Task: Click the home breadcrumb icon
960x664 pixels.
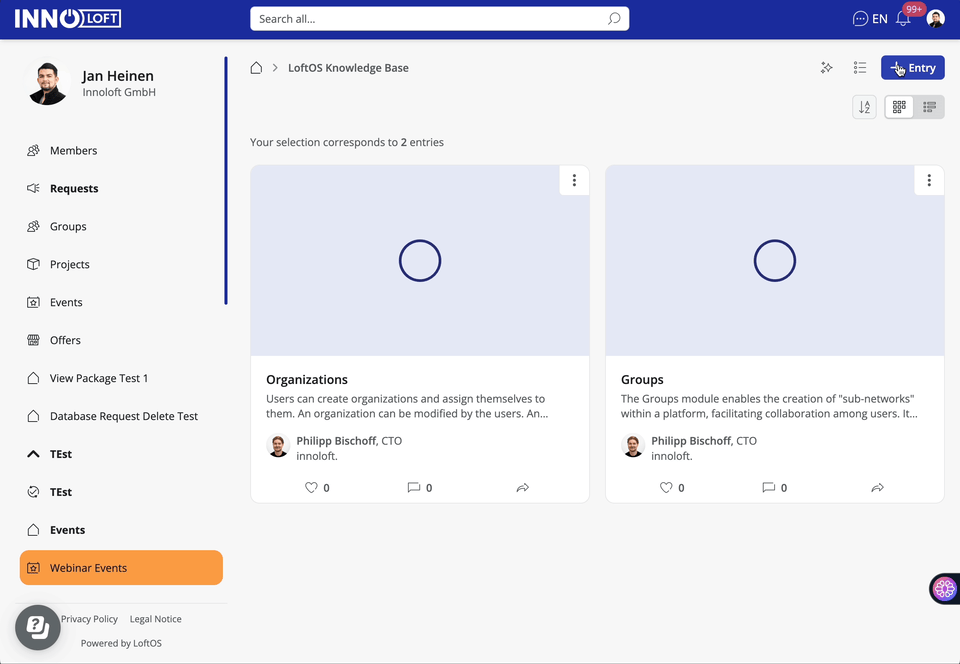Action: coord(256,68)
